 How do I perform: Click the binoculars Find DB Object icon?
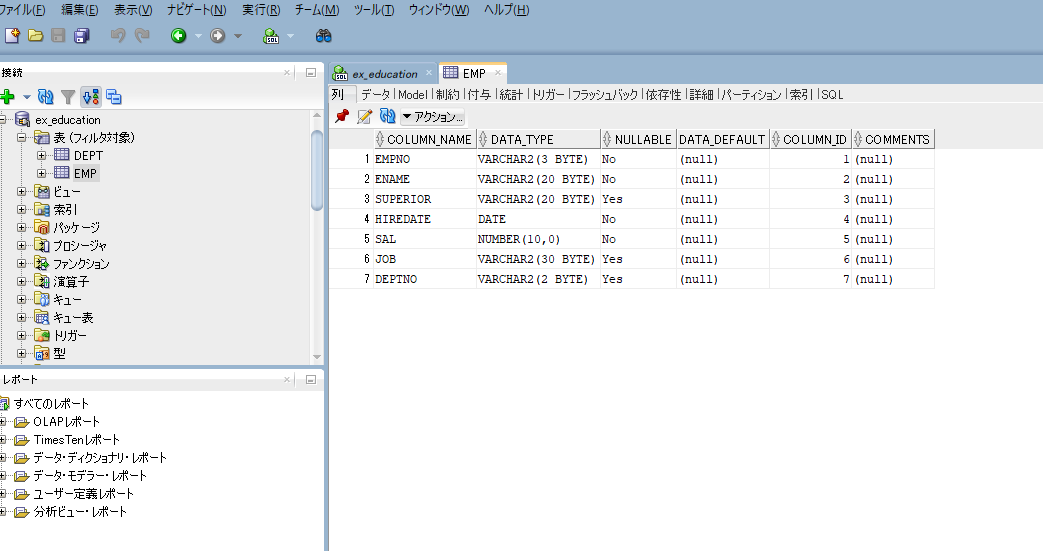(323, 36)
